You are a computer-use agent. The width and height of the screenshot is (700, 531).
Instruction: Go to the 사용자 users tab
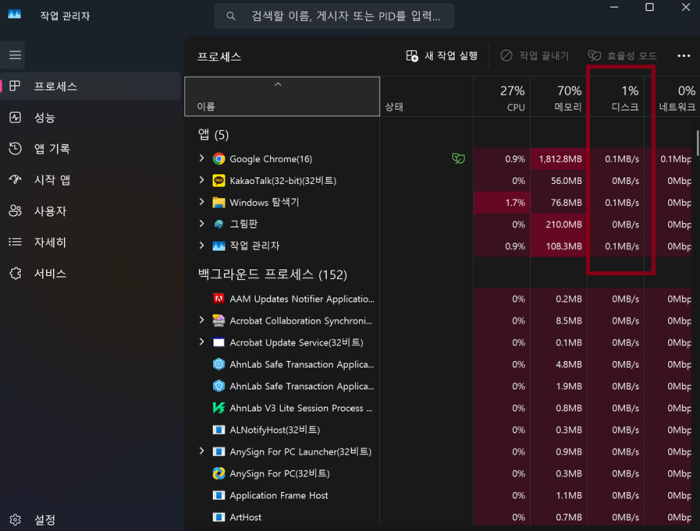click(90, 211)
